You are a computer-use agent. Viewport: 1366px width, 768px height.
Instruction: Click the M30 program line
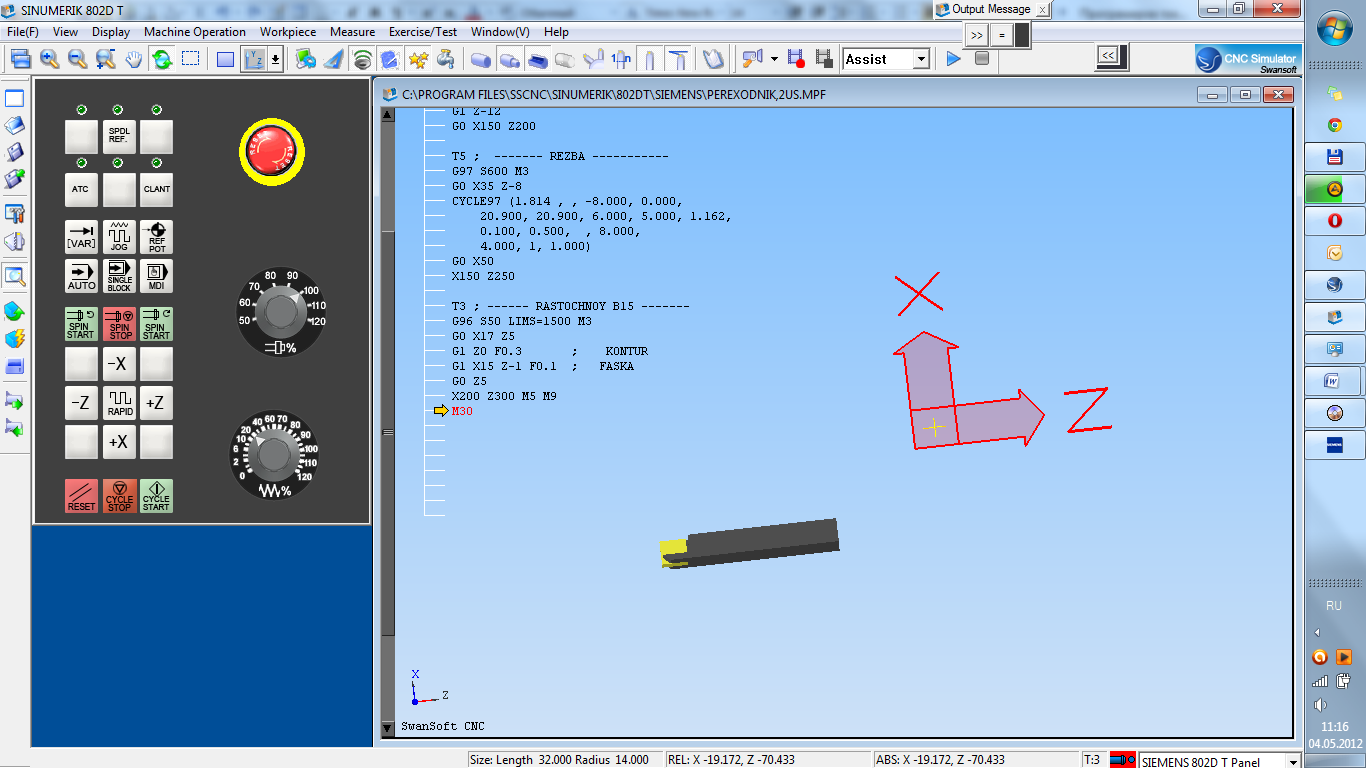click(462, 411)
